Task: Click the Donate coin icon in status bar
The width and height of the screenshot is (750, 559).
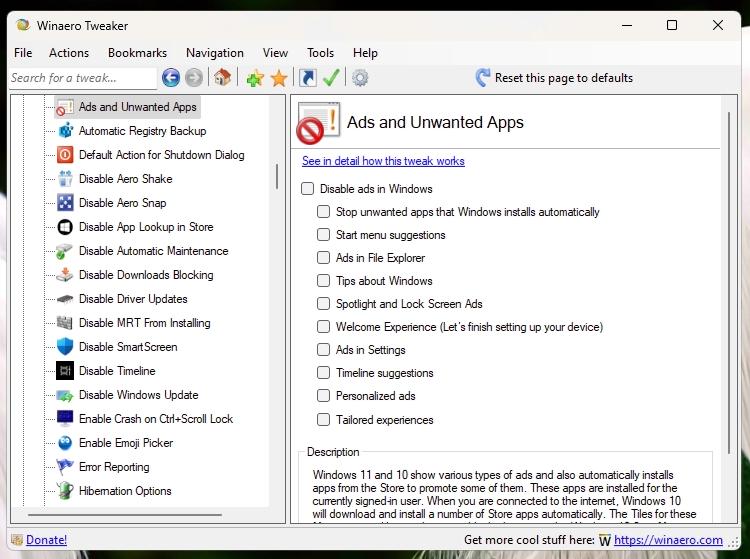Action: [x=17, y=540]
